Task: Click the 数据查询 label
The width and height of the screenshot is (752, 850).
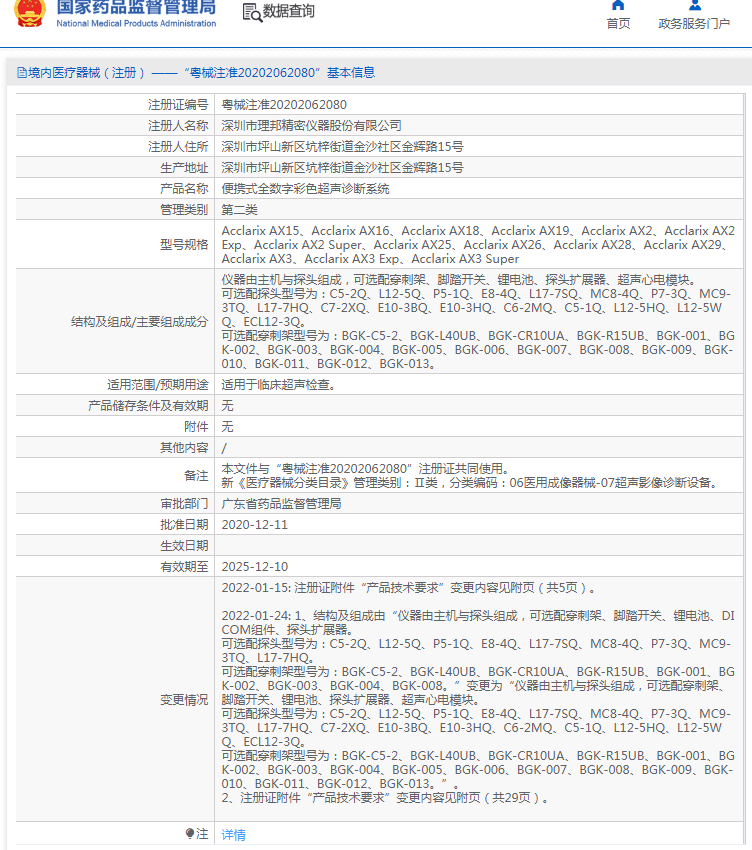Action: click(288, 11)
